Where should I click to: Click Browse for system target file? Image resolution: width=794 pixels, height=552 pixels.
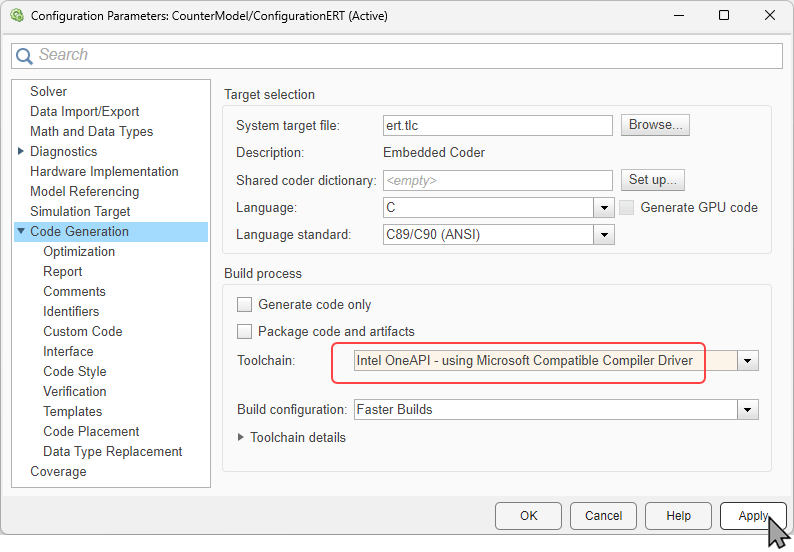click(x=655, y=125)
